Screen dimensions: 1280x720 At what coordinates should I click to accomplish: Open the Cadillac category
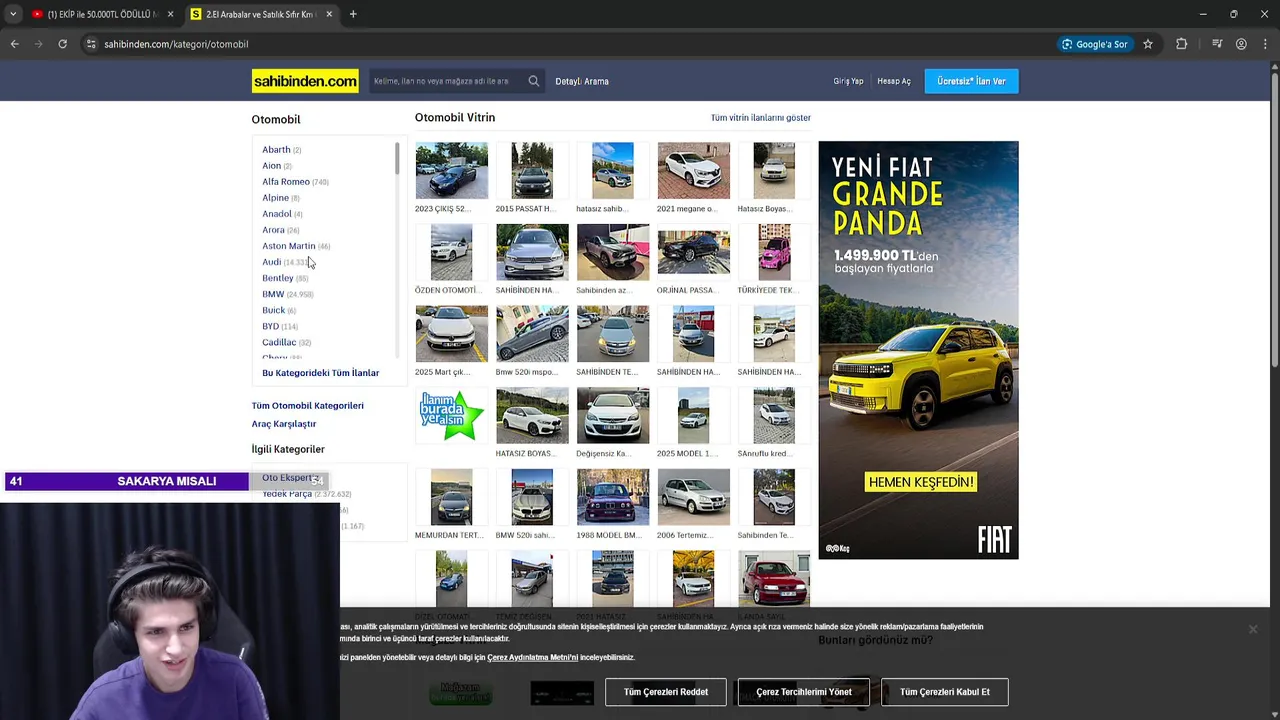[279, 342]
